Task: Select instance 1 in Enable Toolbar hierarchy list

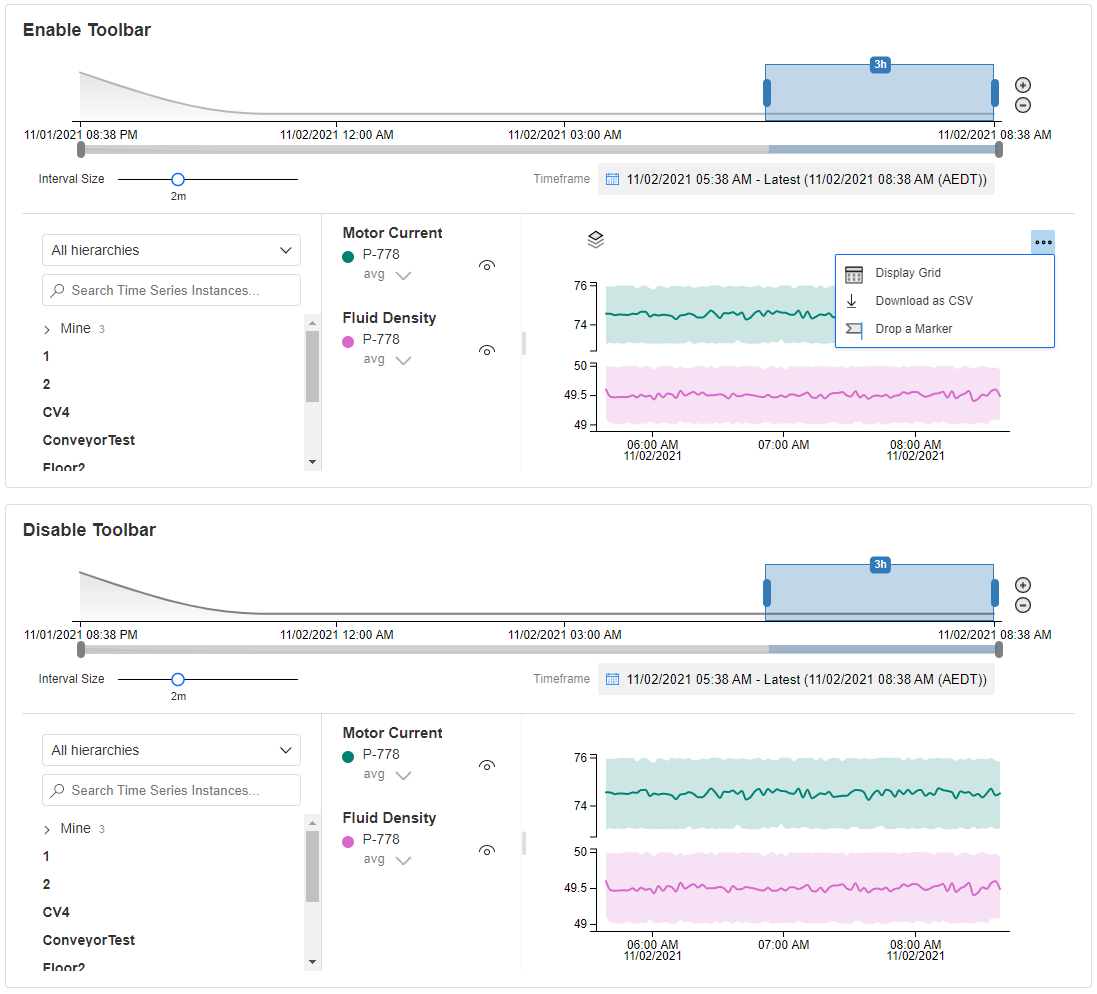Action: point(46,357)
